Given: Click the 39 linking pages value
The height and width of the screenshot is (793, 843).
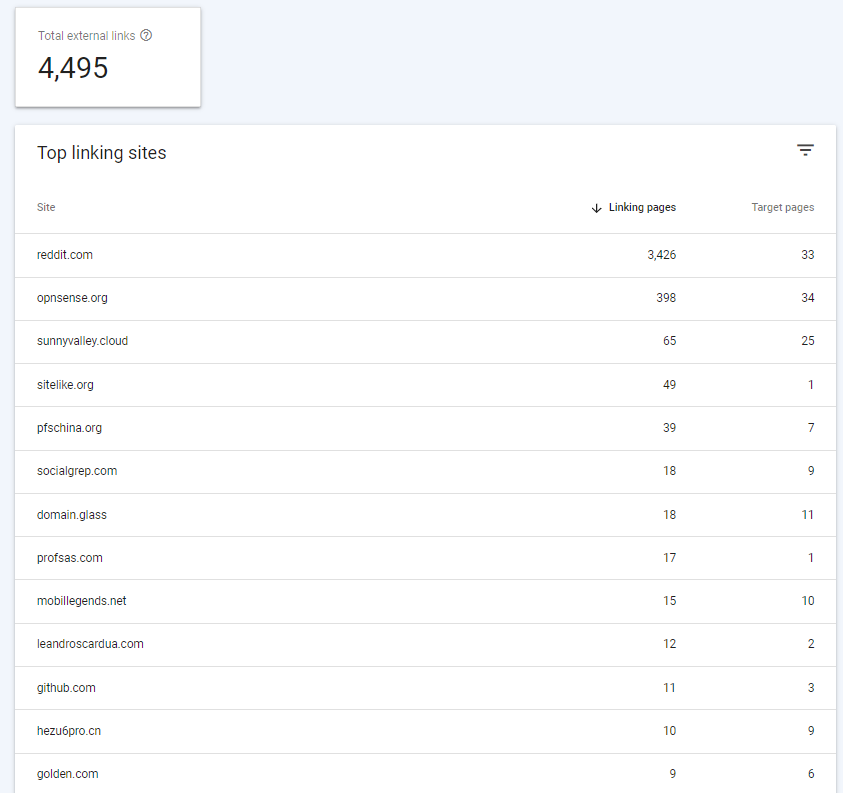Looking at the screenshot, I should [x=669, y=428].
